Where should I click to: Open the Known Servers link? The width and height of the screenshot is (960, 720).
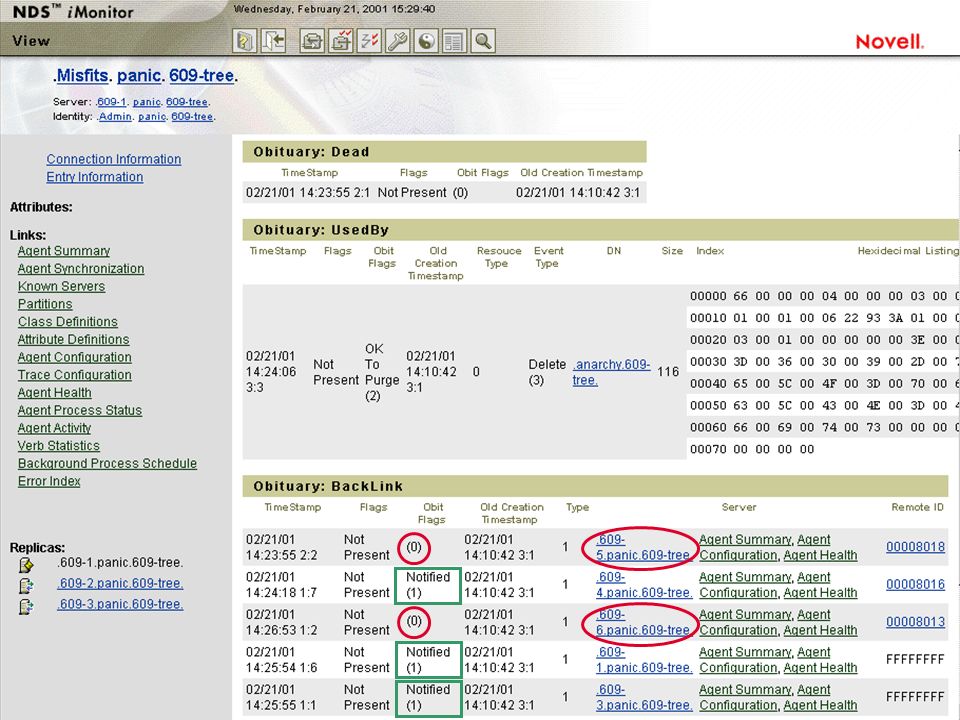pyautogui.click(x=61, y=287)
